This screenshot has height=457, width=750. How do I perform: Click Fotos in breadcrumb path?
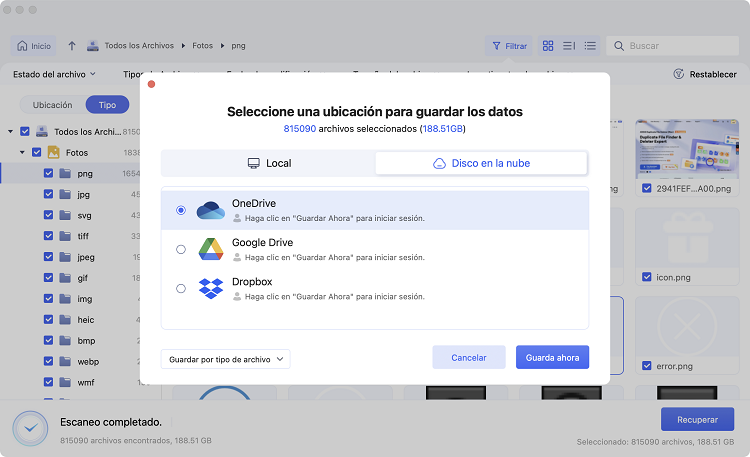(x=202, y=46)
